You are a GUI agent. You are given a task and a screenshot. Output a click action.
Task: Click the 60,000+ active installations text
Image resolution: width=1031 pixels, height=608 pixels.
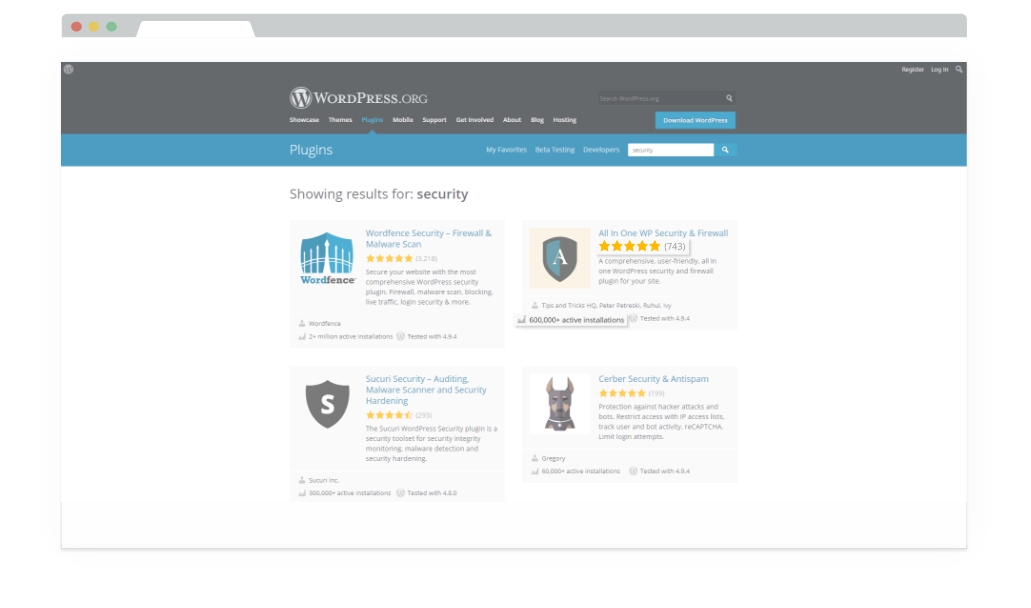581,471
